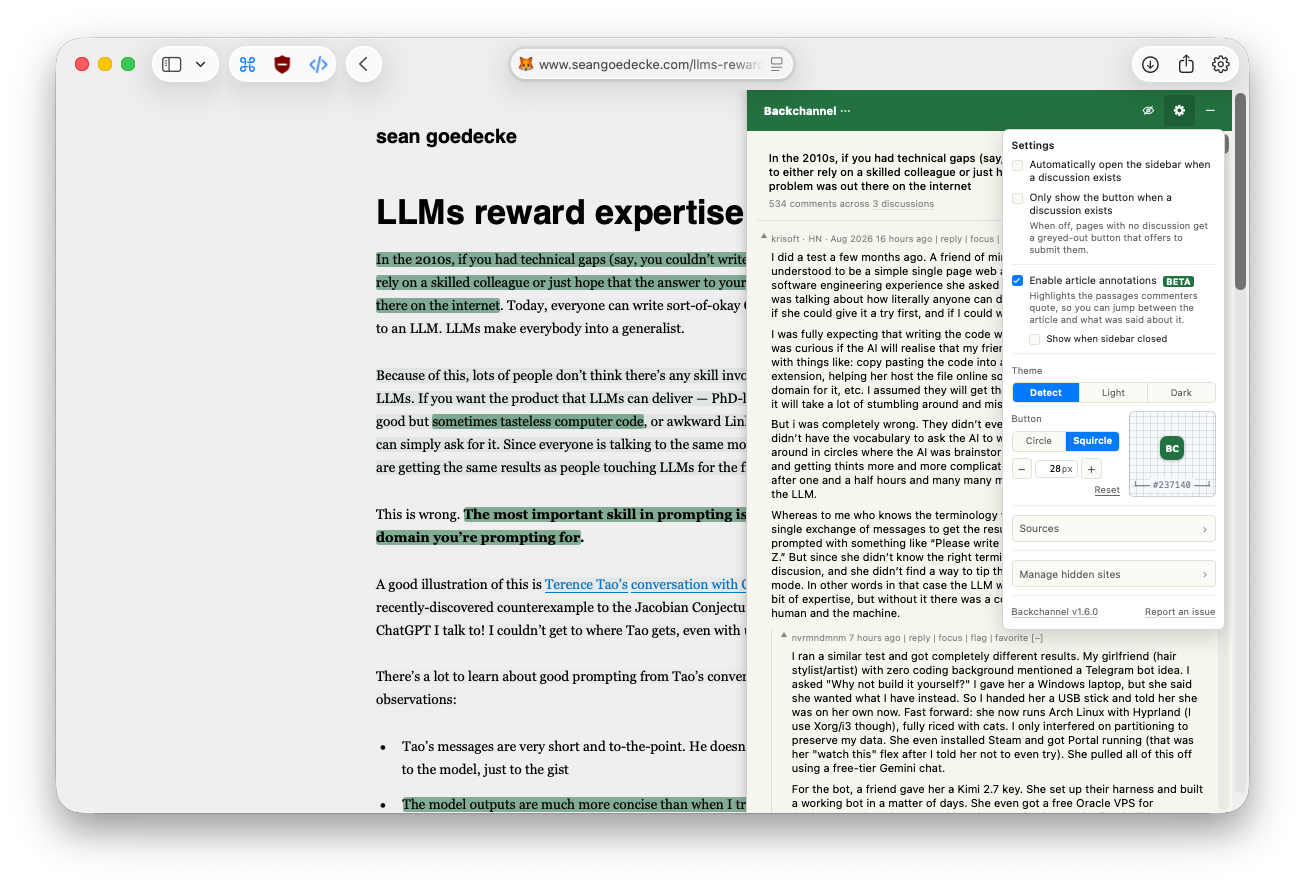1305x887 pixels.
Task: Open the red shield blocker extension
Action: point(283,64)
